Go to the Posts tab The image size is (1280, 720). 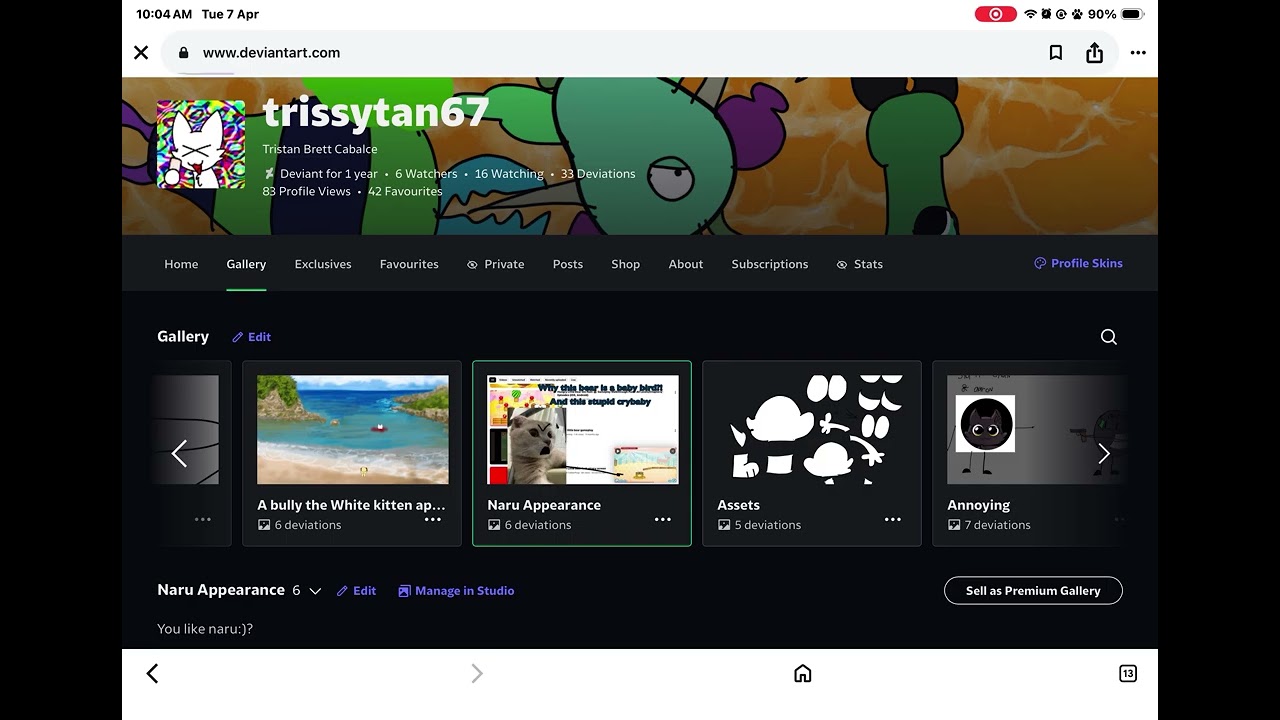[568, 264]
